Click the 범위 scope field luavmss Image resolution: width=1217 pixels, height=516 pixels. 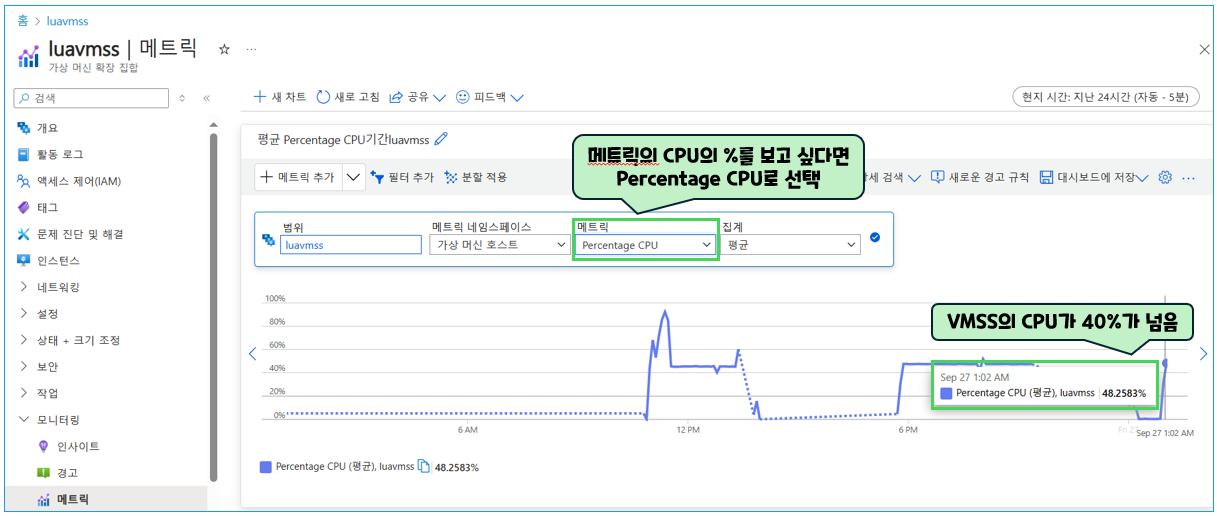351,244
